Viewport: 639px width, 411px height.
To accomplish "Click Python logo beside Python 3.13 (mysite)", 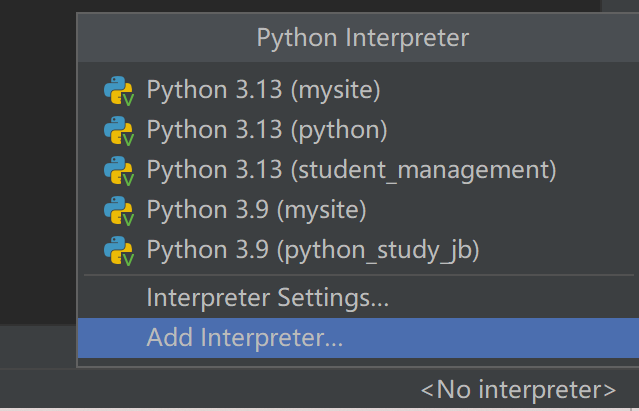I will [x=117, y=90].
